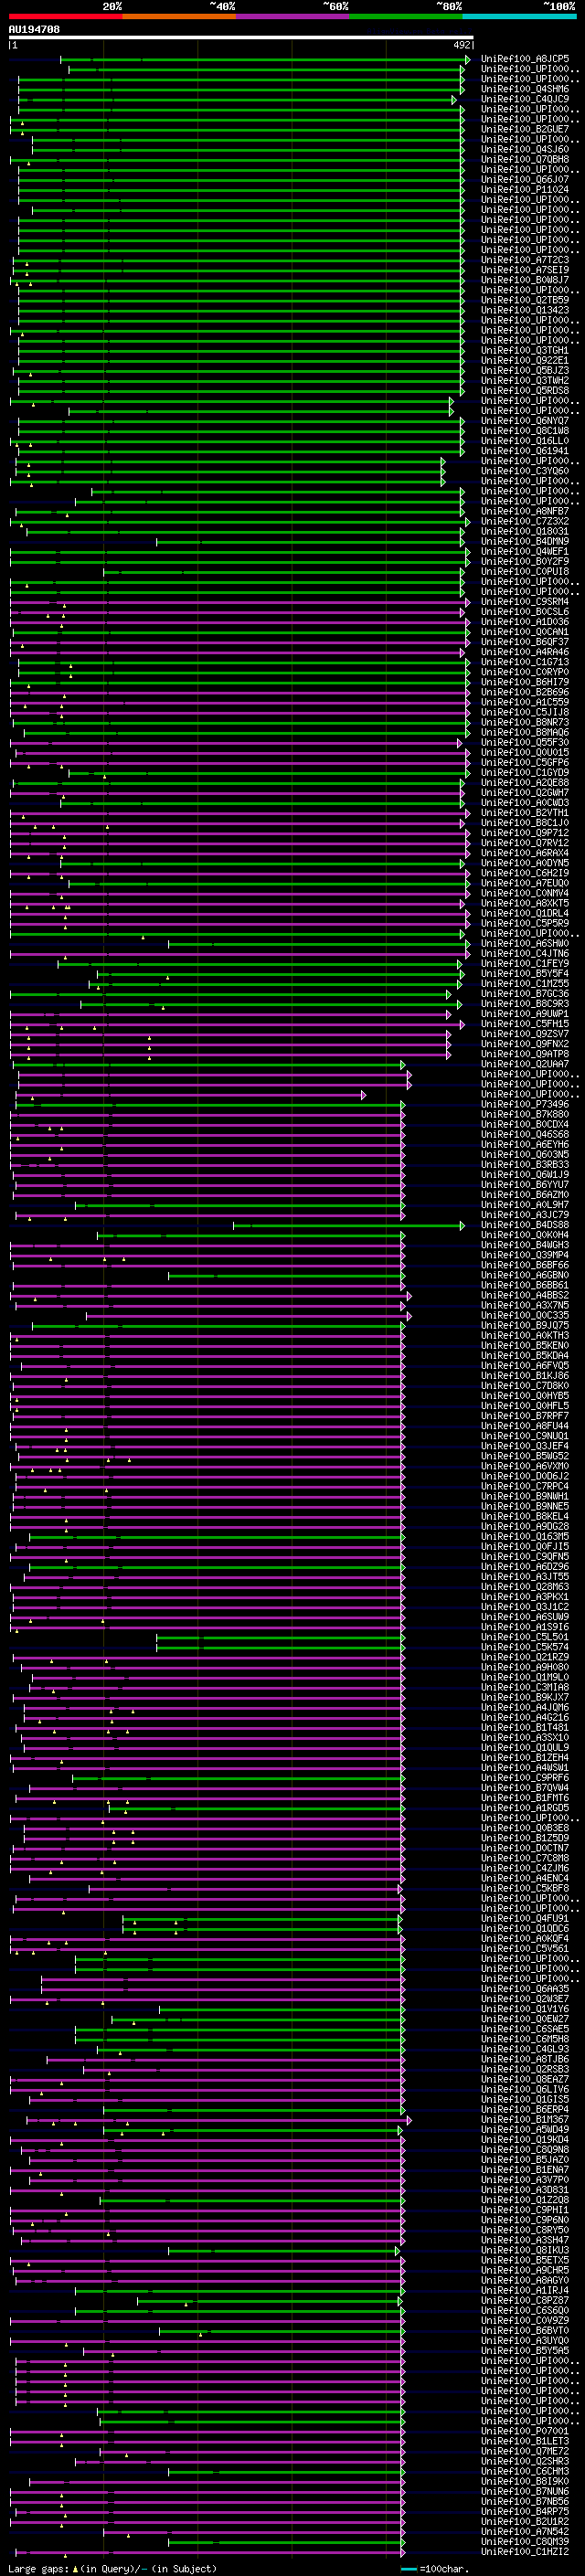Click hit label UniRef100_A8NFB7
The width and height of the screenshot is (585, 2576).
pos(525,511)
